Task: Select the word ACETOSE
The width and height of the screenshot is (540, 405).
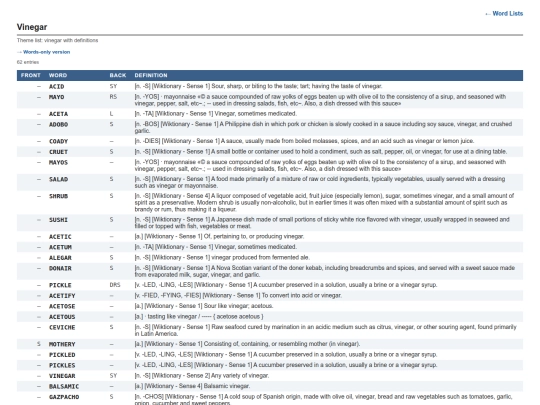Action: pyautogui.click(x=62, y=306)
